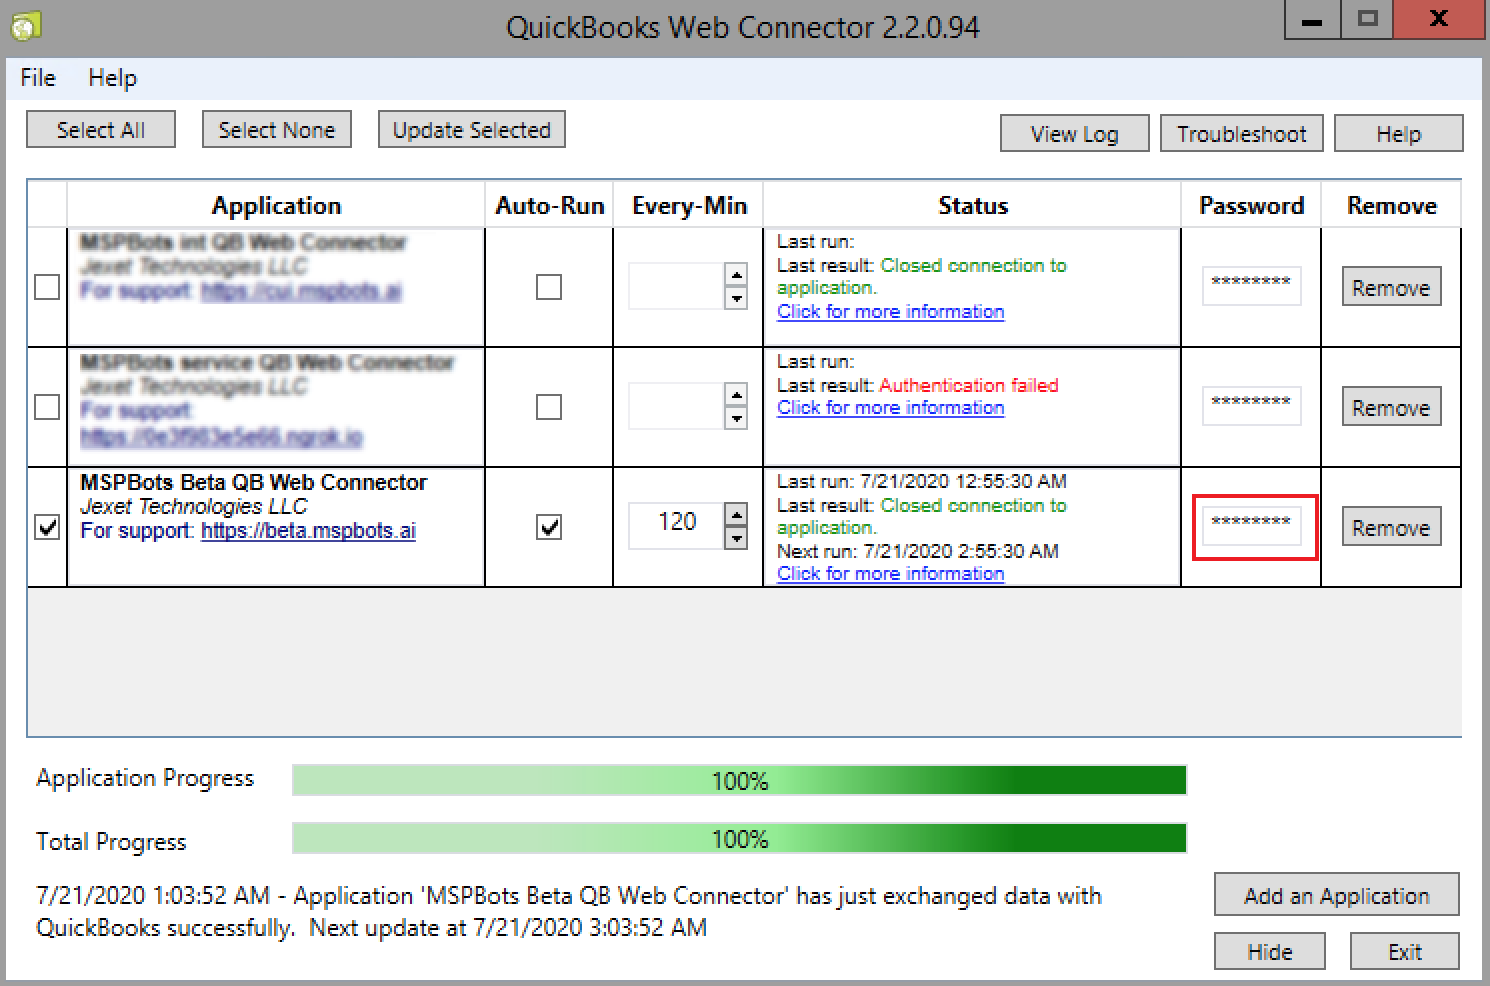Disable Auto-Run for MSPBots Beta QB row

(549, 527)
